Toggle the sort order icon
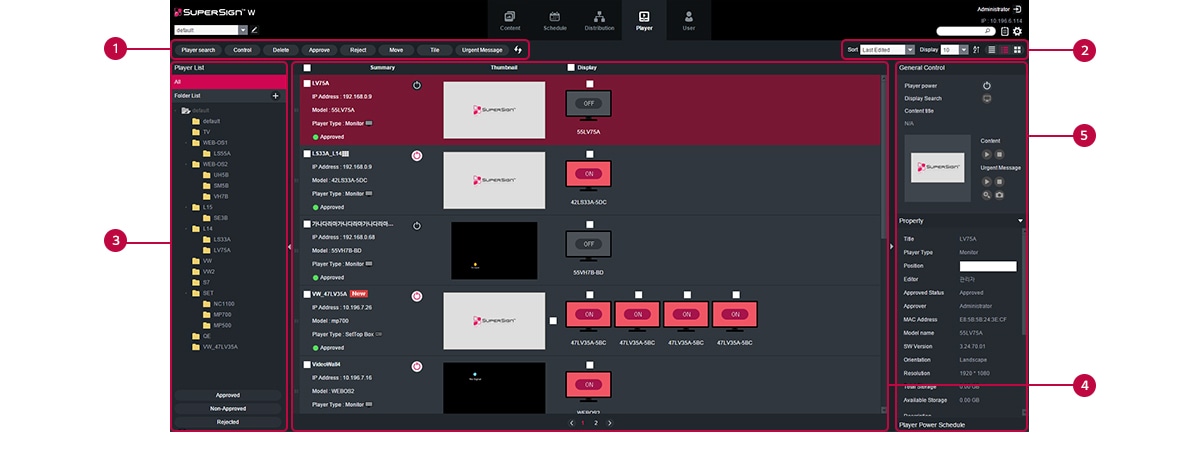Image resolution: width=1200 pixels, height=450 pixels. tap(976, 49)
